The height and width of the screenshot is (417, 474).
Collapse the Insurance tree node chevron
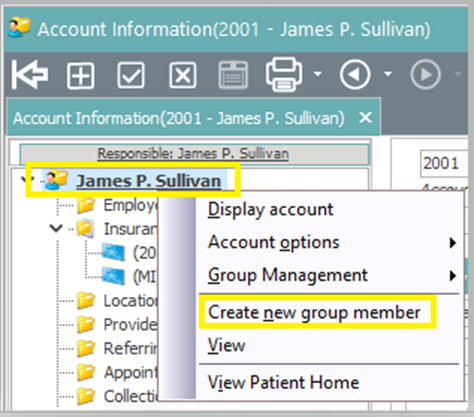click(x=56, y=228)
